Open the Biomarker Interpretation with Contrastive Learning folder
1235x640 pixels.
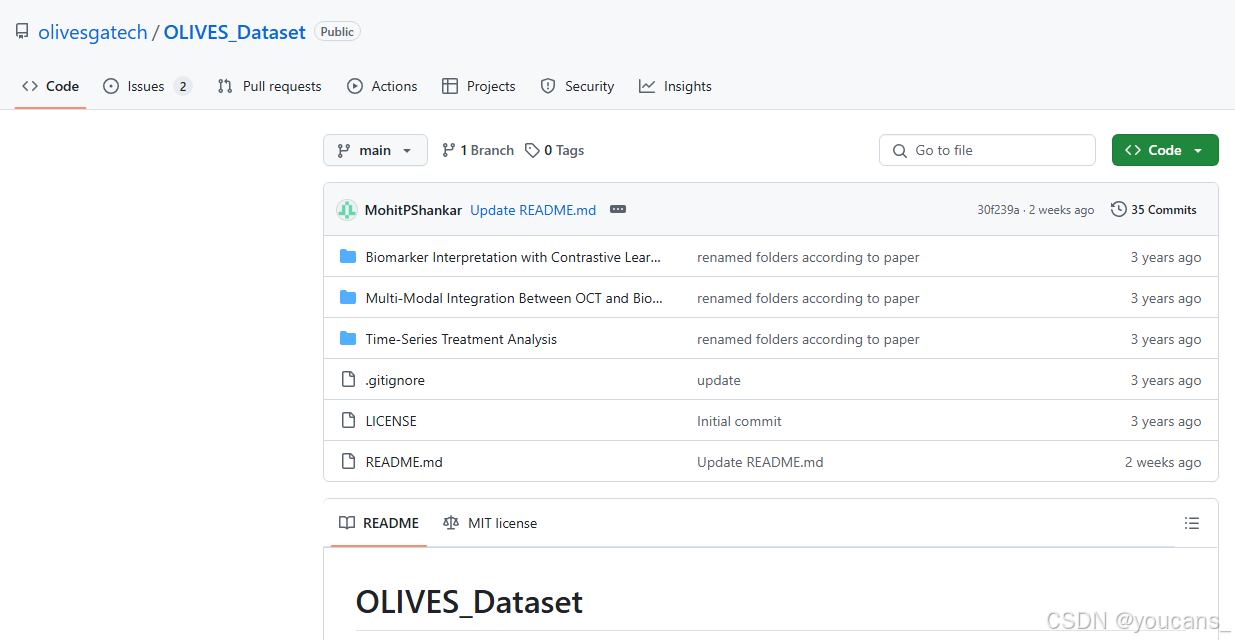click(x=513, y=257)
